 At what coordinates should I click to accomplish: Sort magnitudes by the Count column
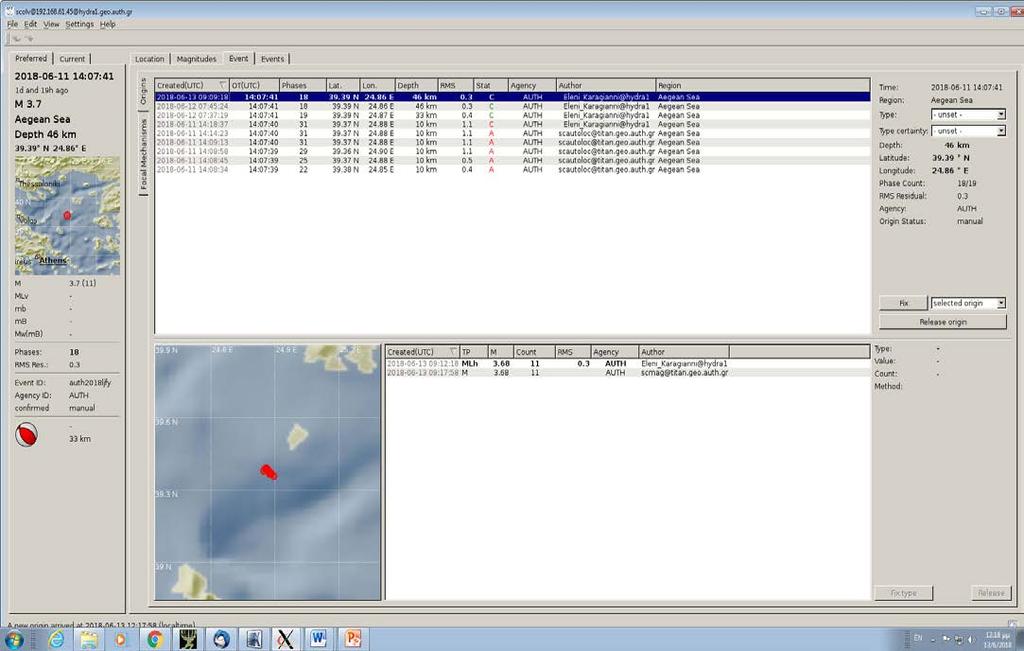(x=534, y=352)
